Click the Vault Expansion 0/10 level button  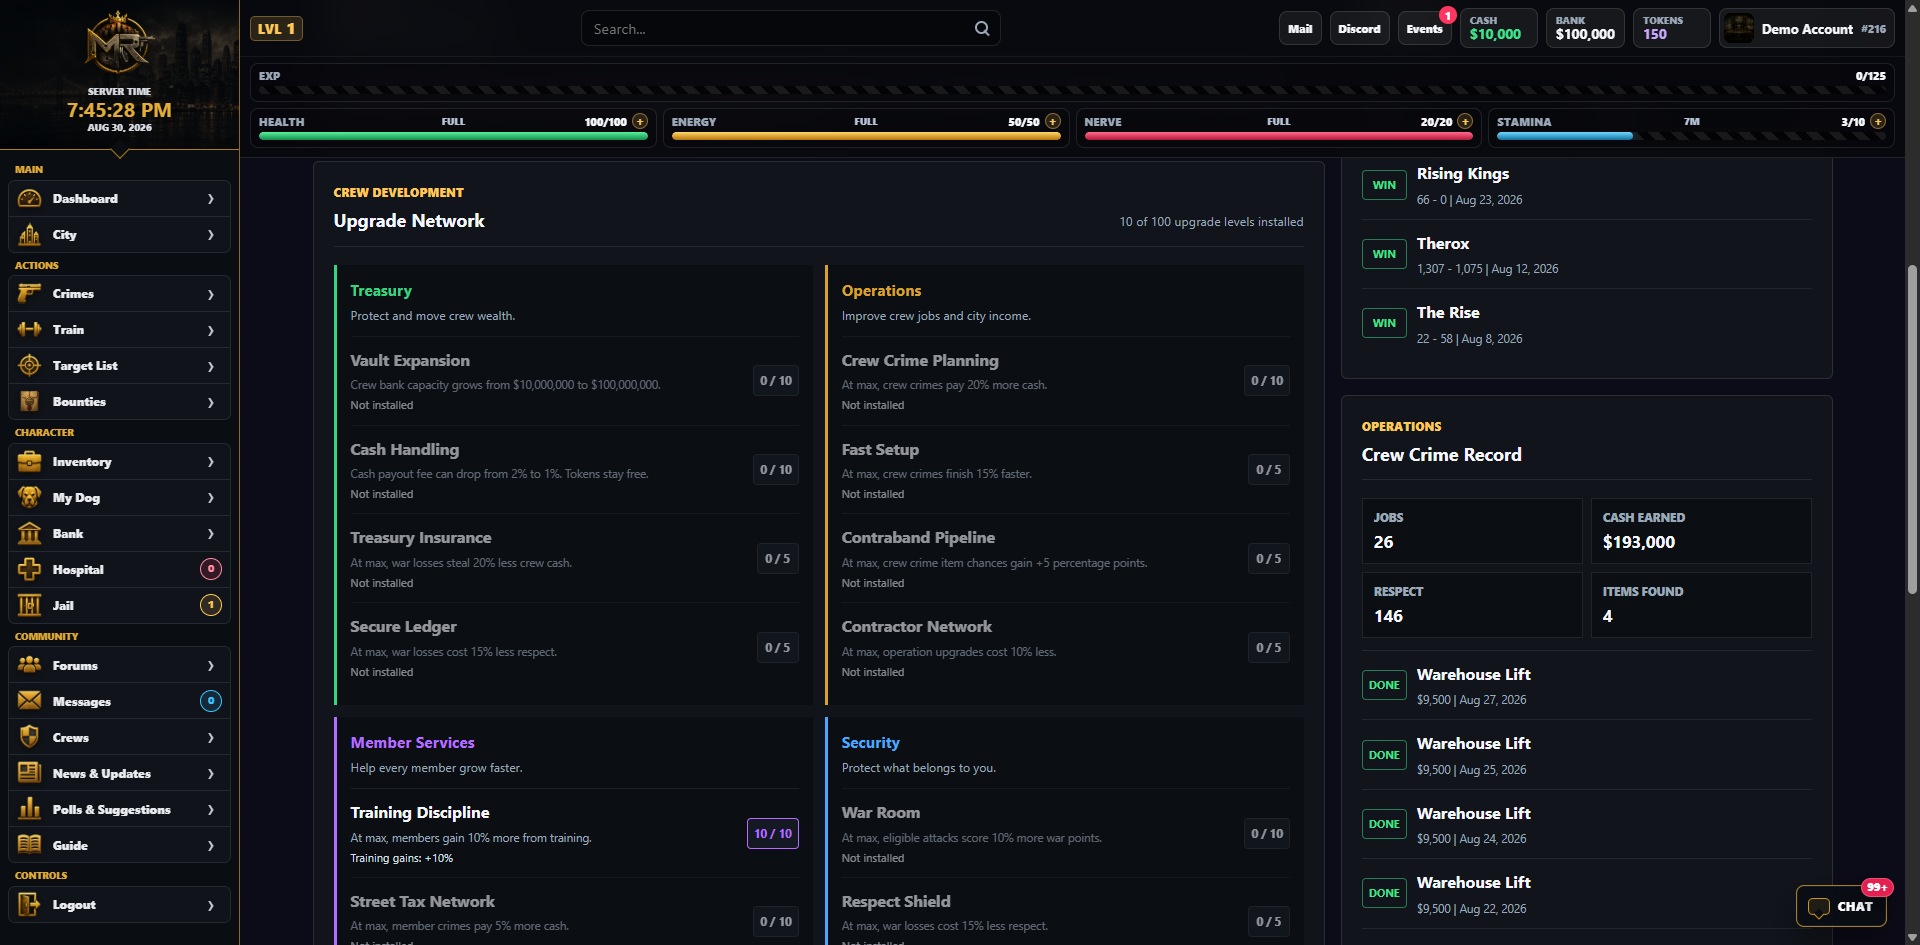[776, 381]
